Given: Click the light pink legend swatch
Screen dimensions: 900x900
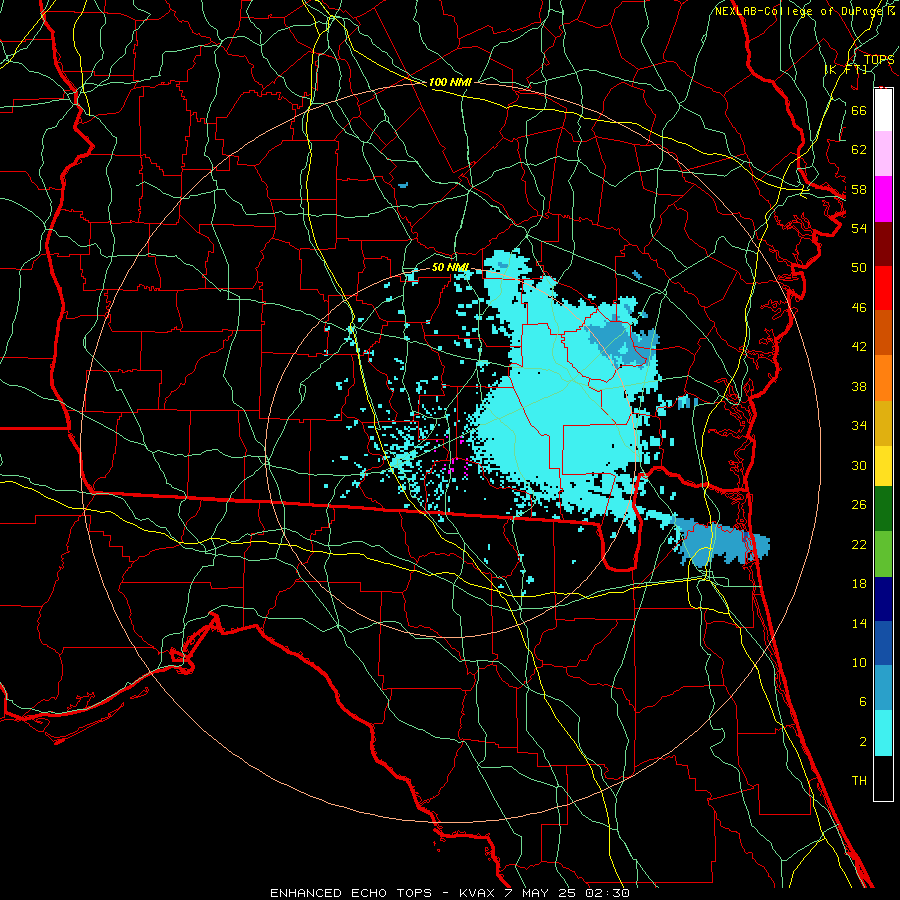Looking at the screenshot, I should click(883, 153).
